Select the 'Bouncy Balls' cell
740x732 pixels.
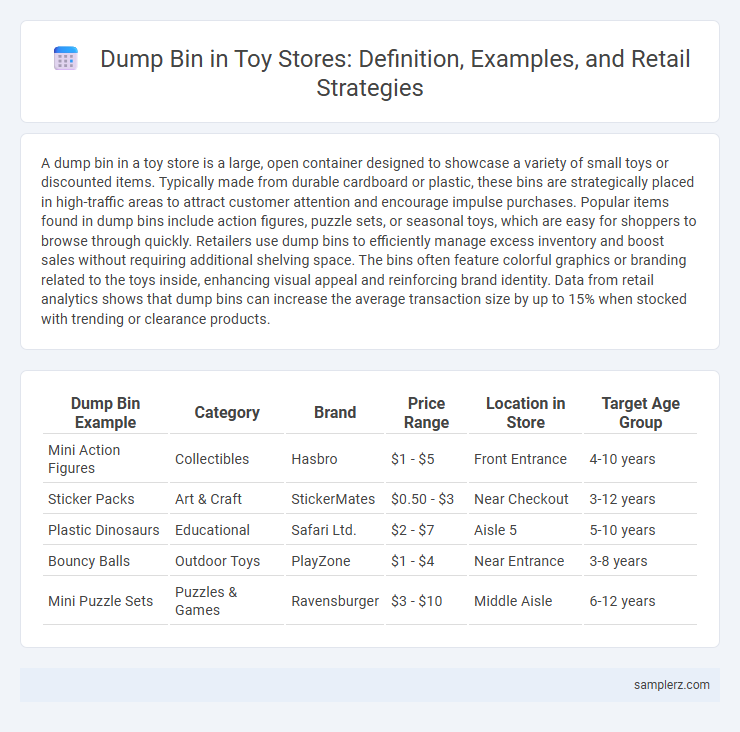coord(105,561)
